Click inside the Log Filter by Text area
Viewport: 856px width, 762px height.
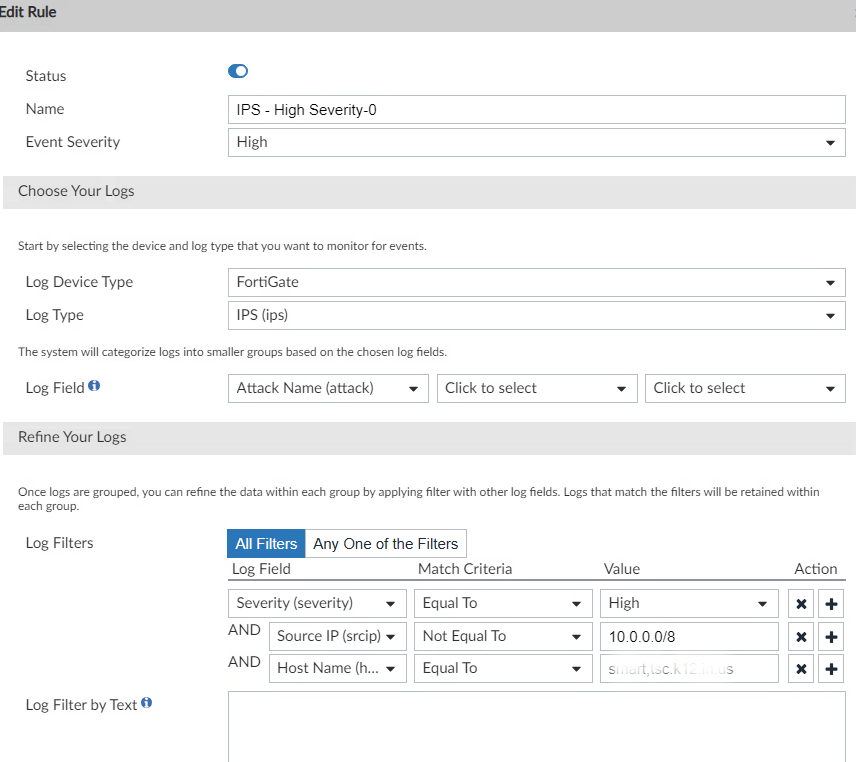[537, 727]
